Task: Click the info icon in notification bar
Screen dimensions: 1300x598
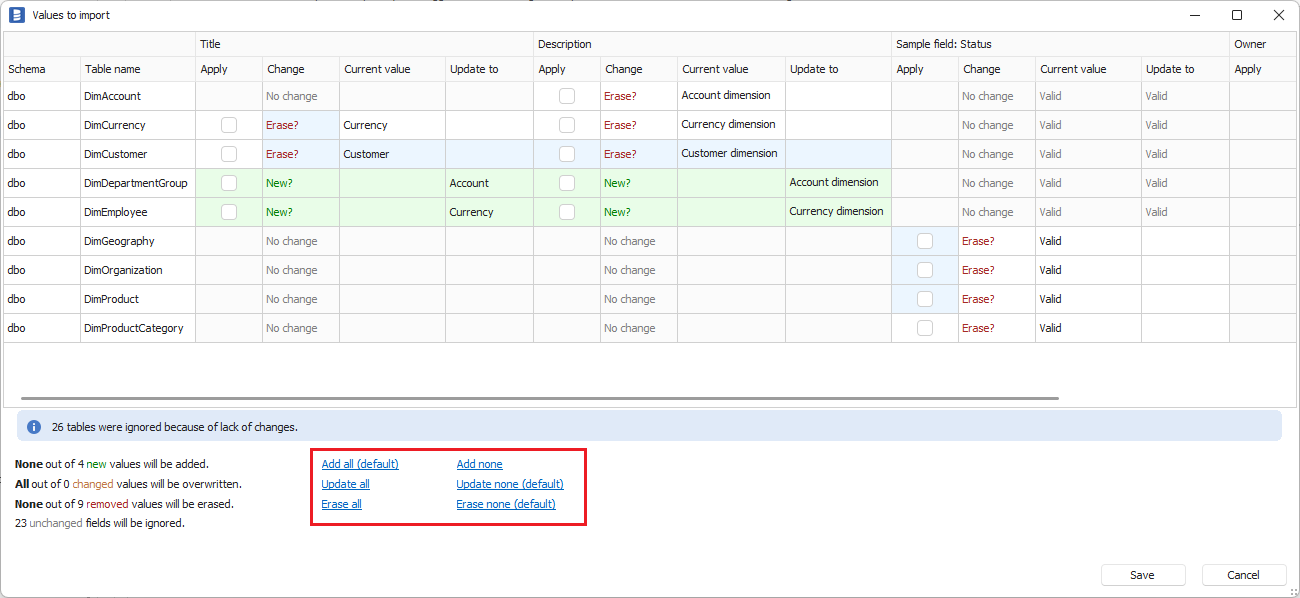Action: (x=34, y=427)
